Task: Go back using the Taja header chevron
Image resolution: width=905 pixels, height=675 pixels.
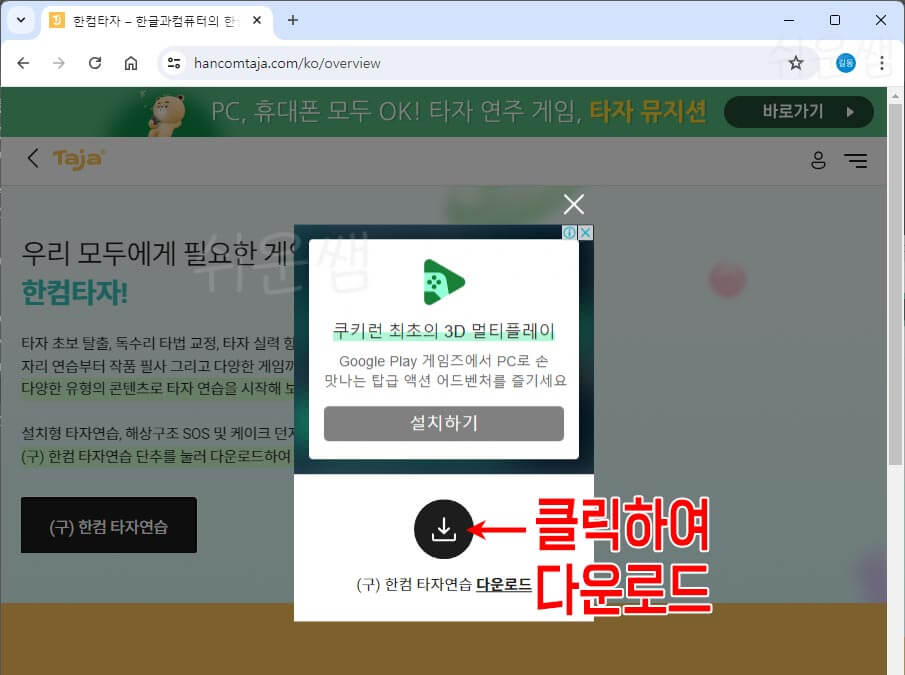Action: tap(33, 158)
